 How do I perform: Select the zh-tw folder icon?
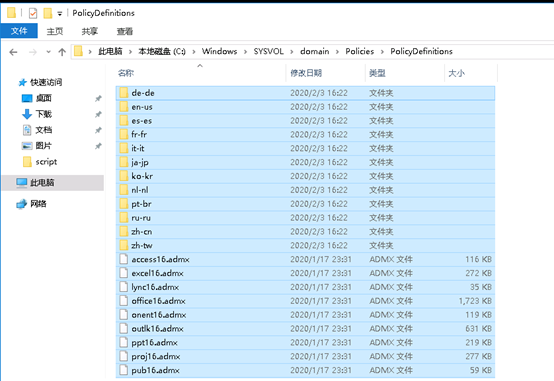(124, 245)
